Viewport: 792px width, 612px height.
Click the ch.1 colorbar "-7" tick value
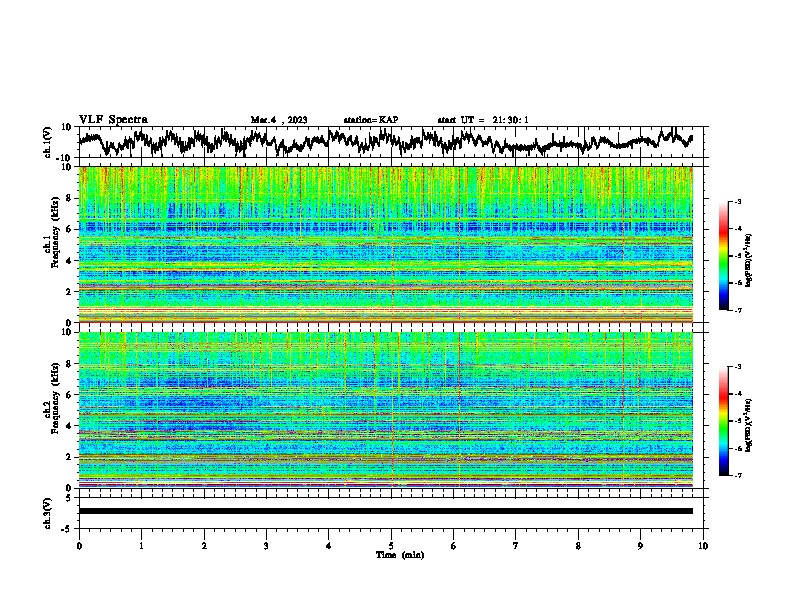(x=738, y=310)
